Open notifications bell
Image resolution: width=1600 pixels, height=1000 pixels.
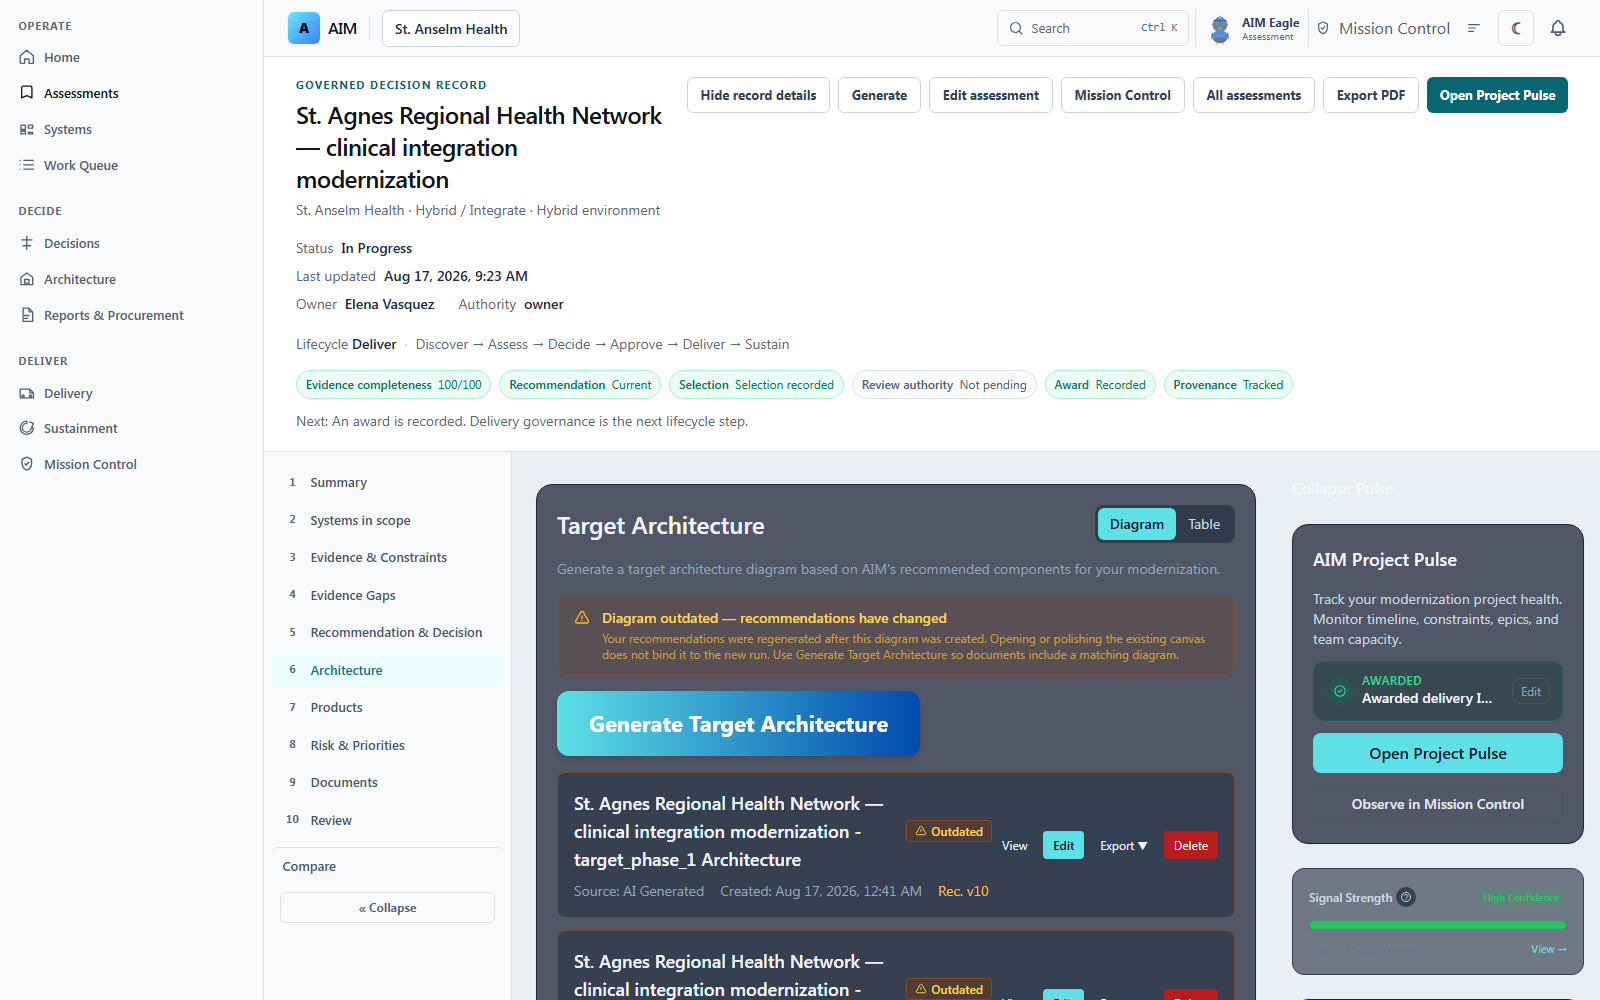(1558, 28)
